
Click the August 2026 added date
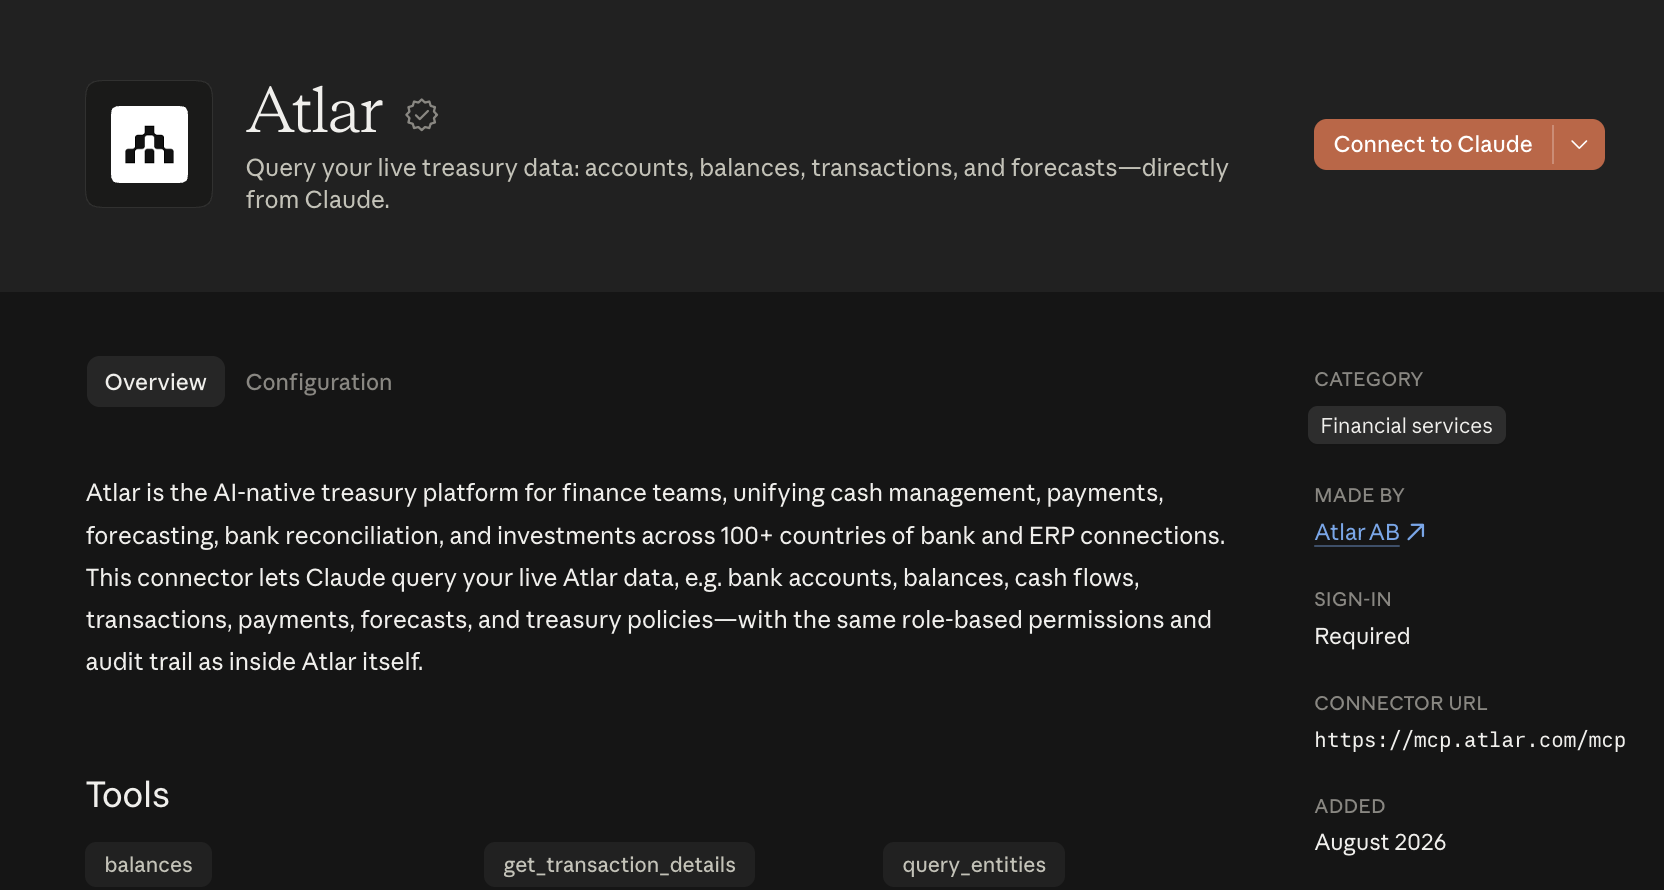point(1380,842)
